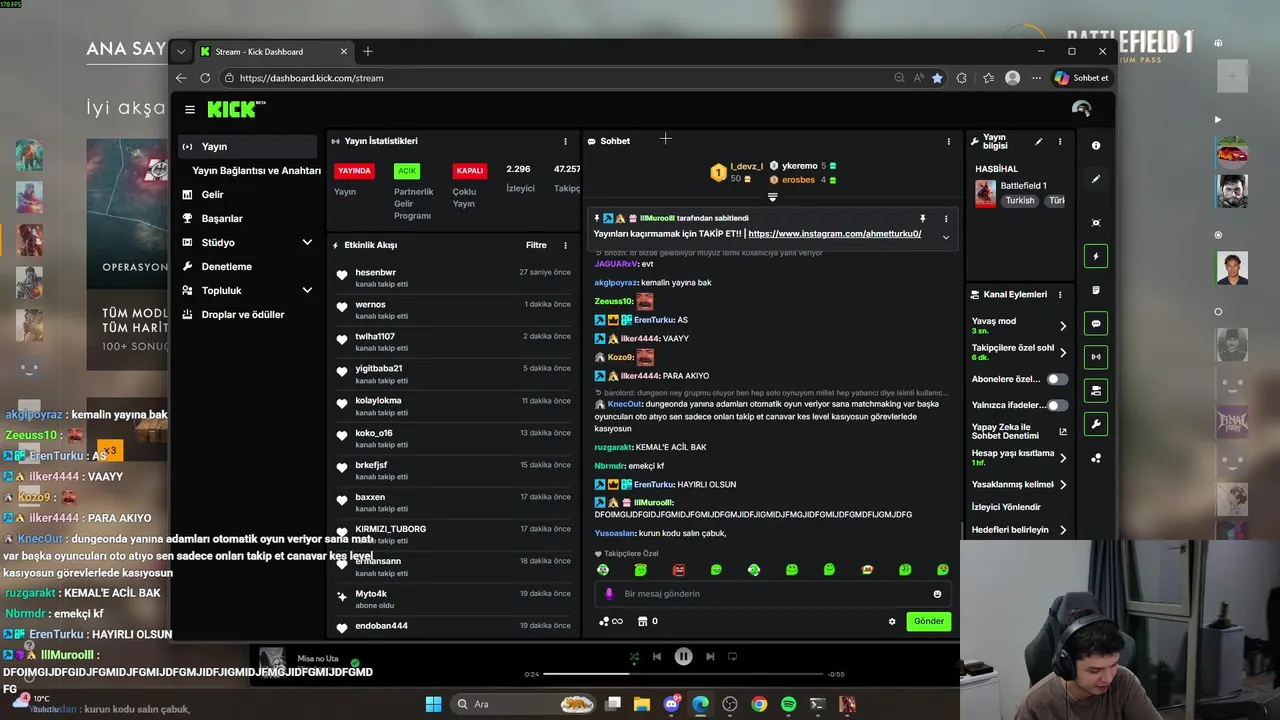Viewport: 1280px width, 720px height.
Task: Open Etkinlik Akışı three-dot menu
Action: click(x=565, y=245)
